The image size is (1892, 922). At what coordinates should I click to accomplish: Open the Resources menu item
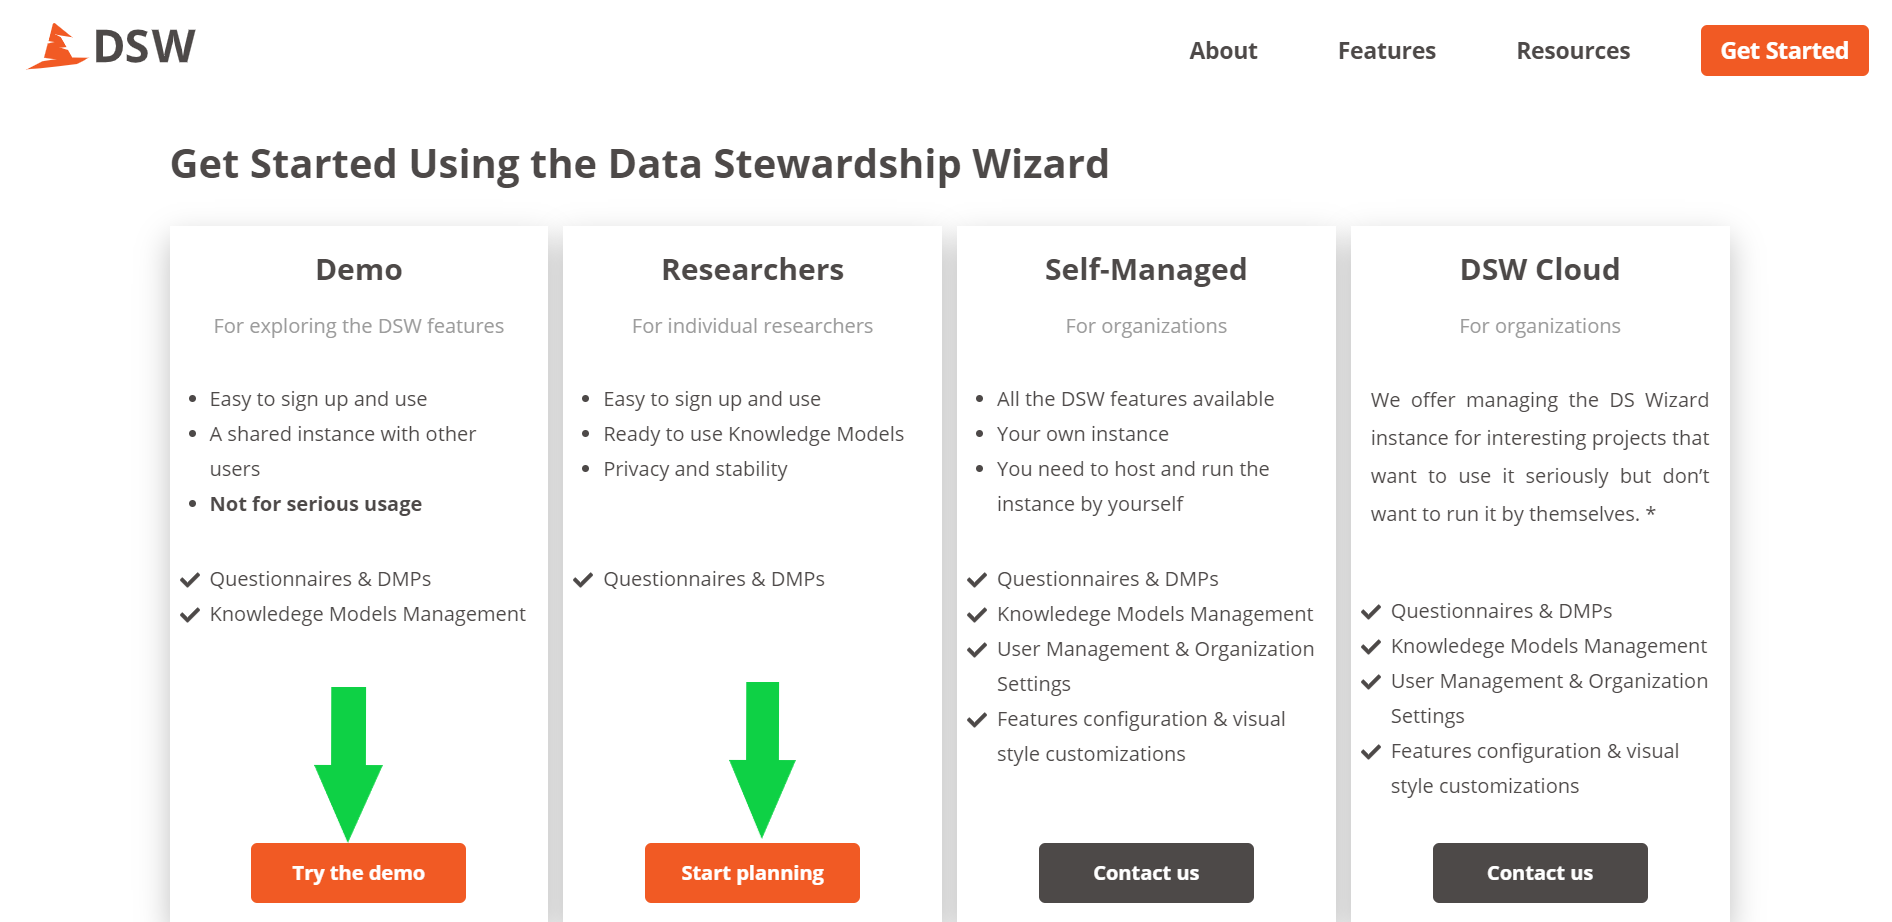1573,51
